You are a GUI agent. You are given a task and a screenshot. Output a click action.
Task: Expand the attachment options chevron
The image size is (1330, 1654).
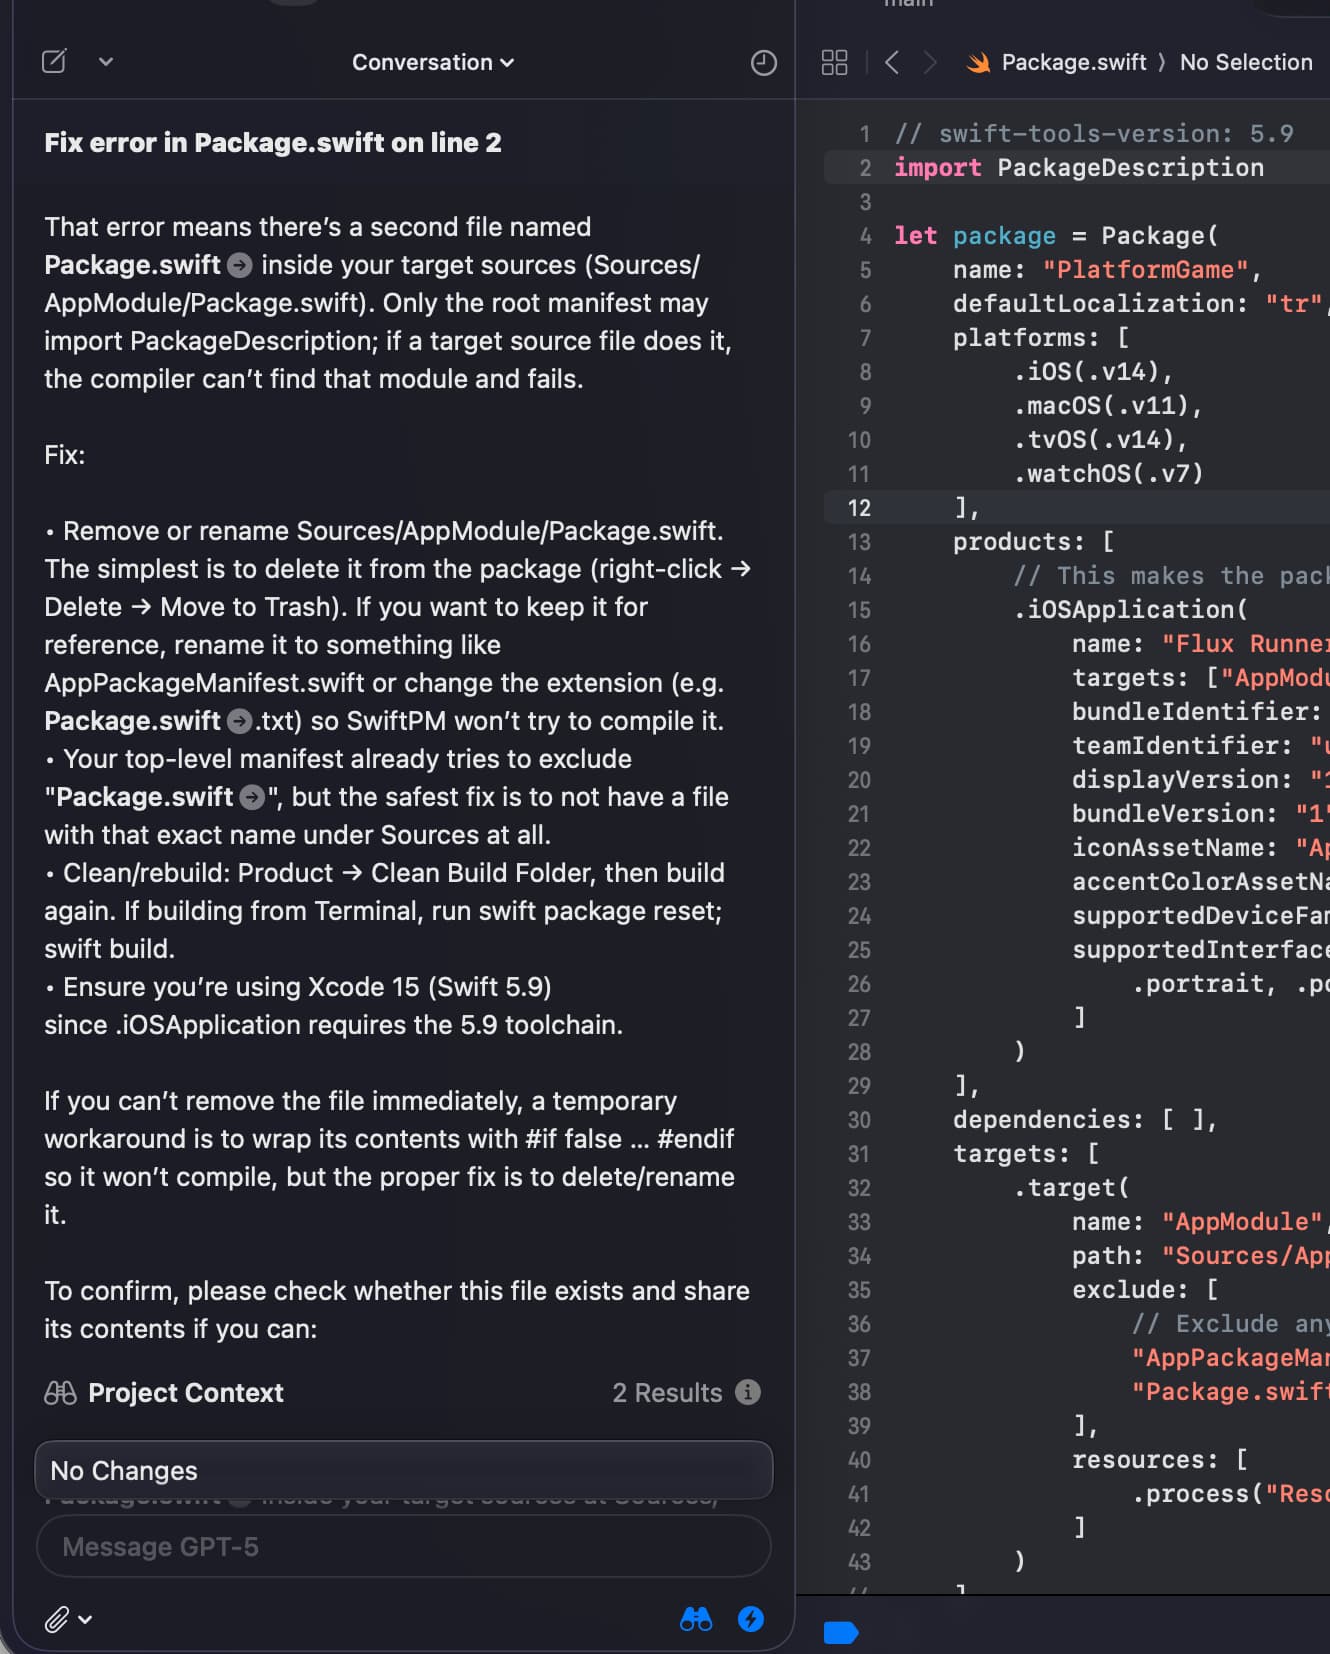[x=86, y=1619]
